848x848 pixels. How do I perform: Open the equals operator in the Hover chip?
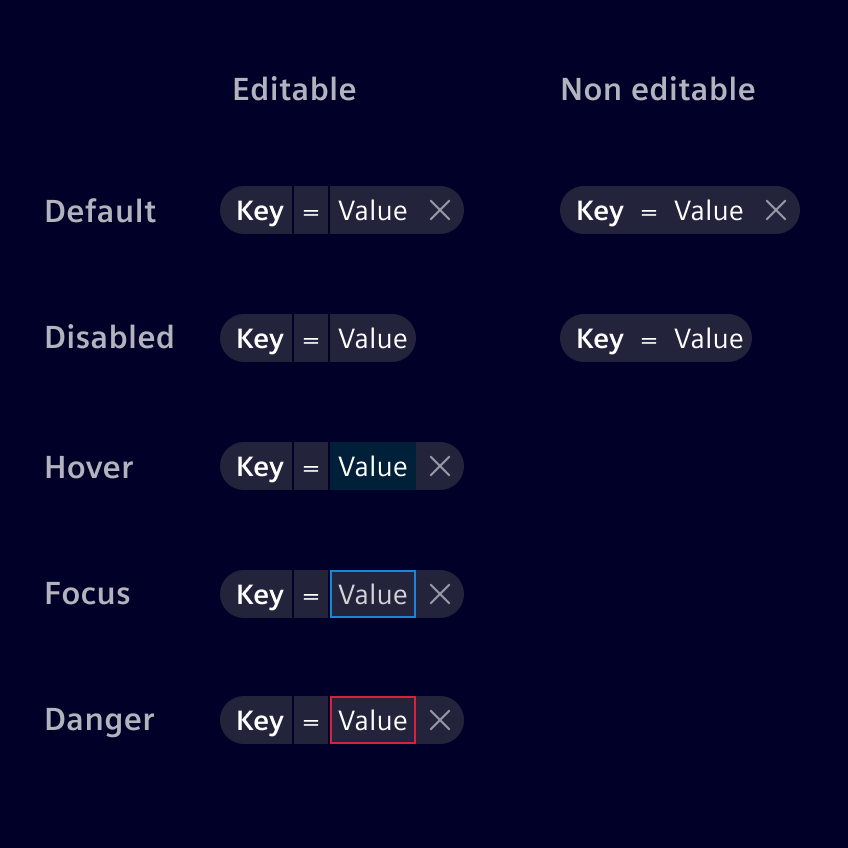[311, 467]
